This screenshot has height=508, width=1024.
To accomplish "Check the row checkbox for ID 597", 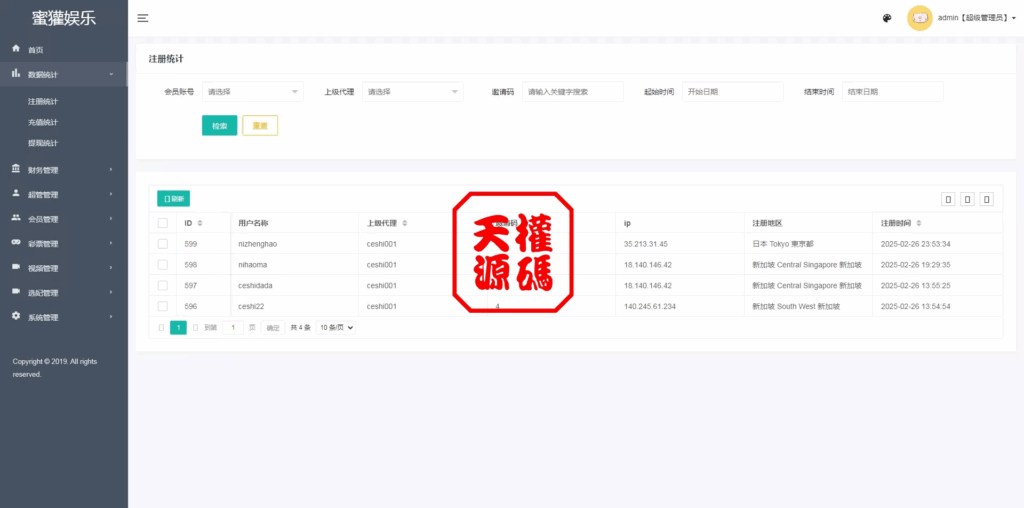I will point(163,285).
